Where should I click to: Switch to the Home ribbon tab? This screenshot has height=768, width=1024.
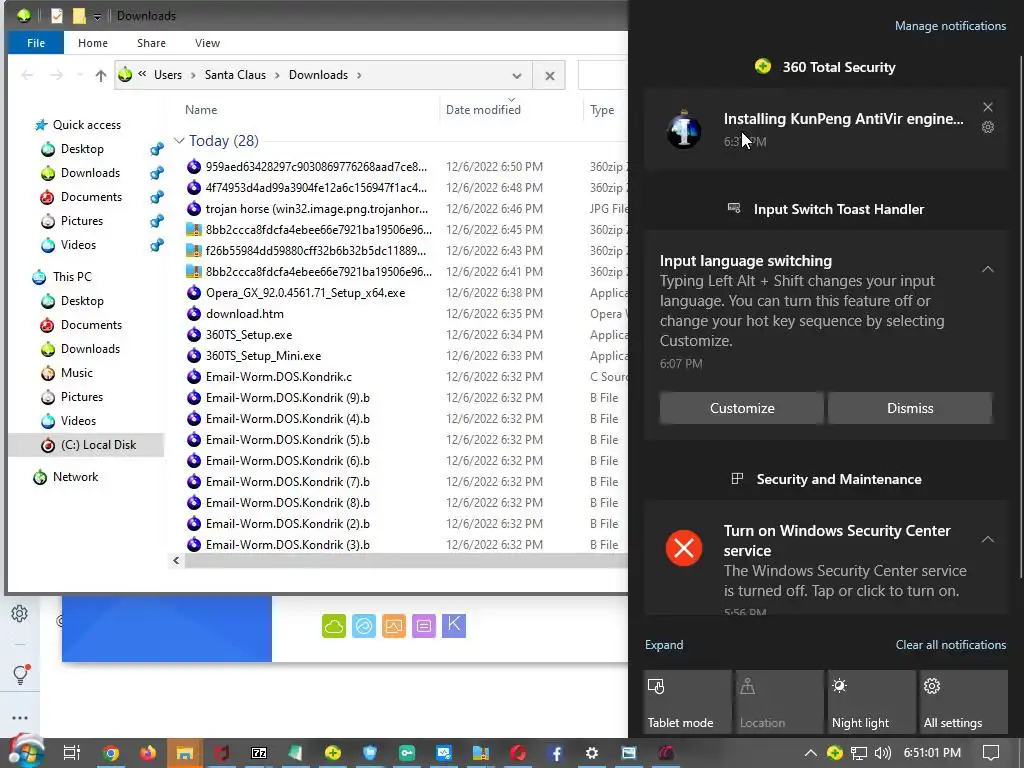point(93,43)
